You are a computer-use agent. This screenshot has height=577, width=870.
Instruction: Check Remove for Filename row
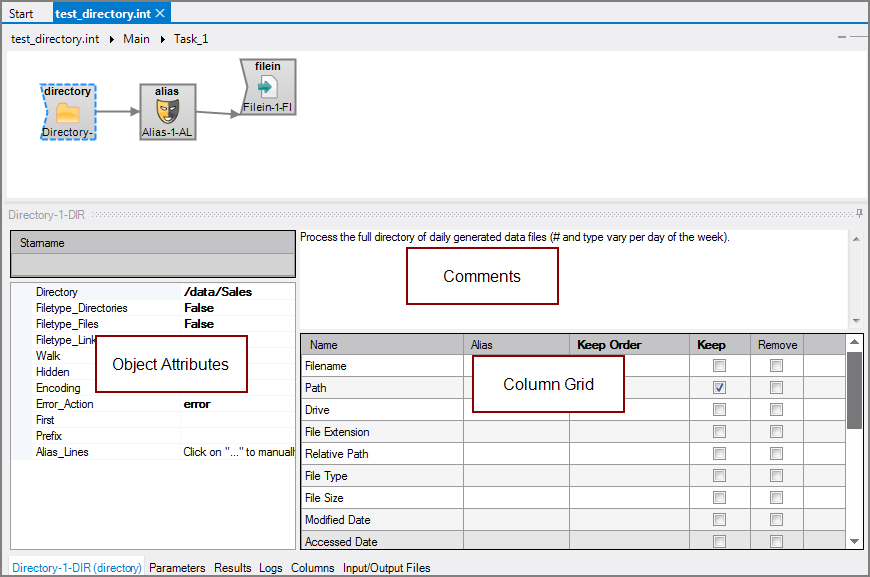[776, 366]
